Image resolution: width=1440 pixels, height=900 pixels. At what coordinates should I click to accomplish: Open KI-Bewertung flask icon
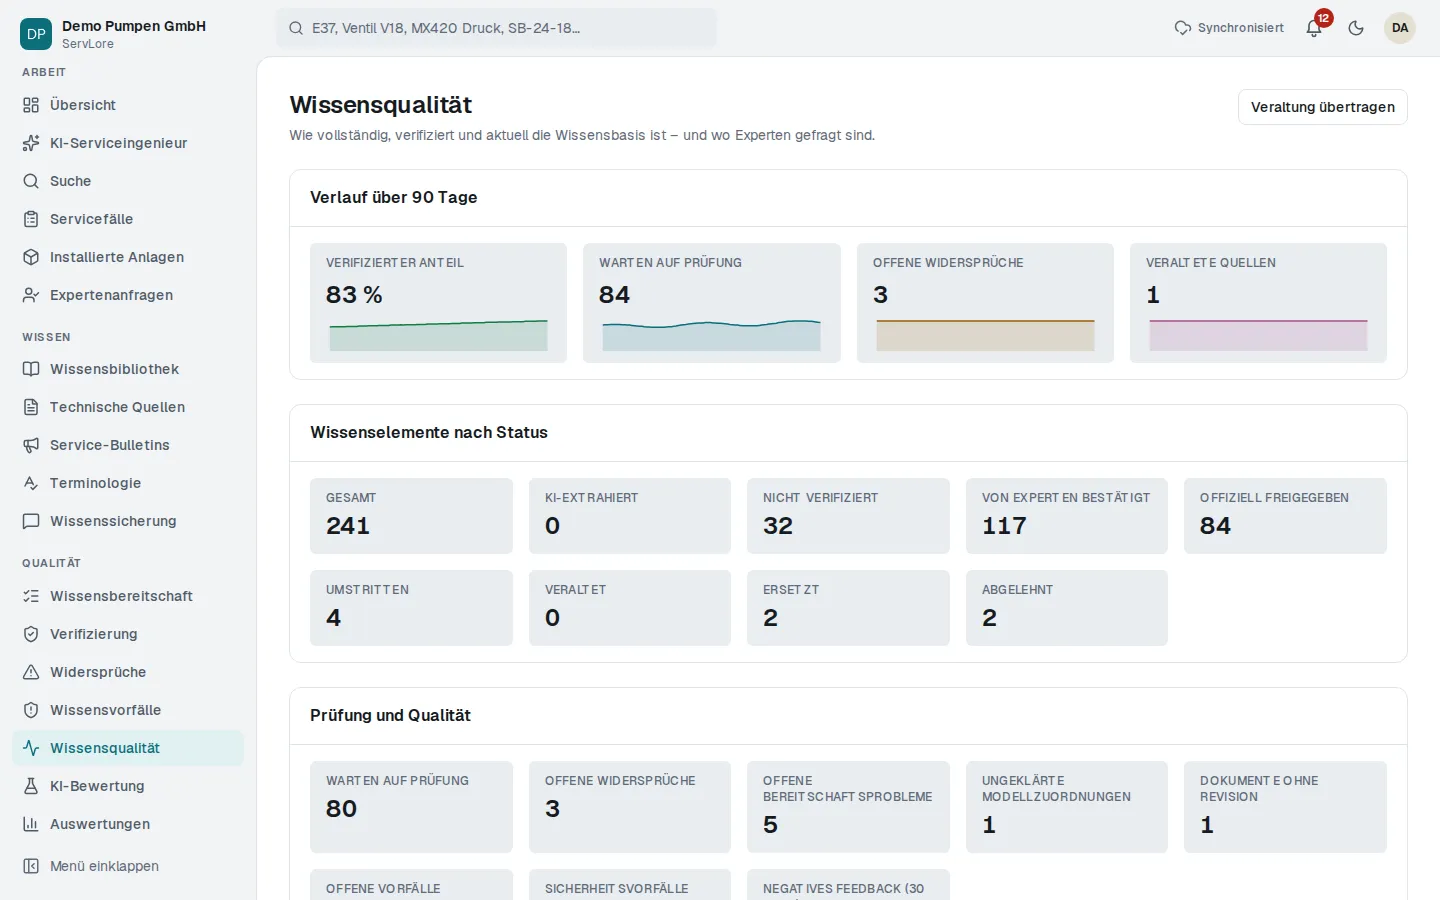pyautogui.click(x=31, y=786)
